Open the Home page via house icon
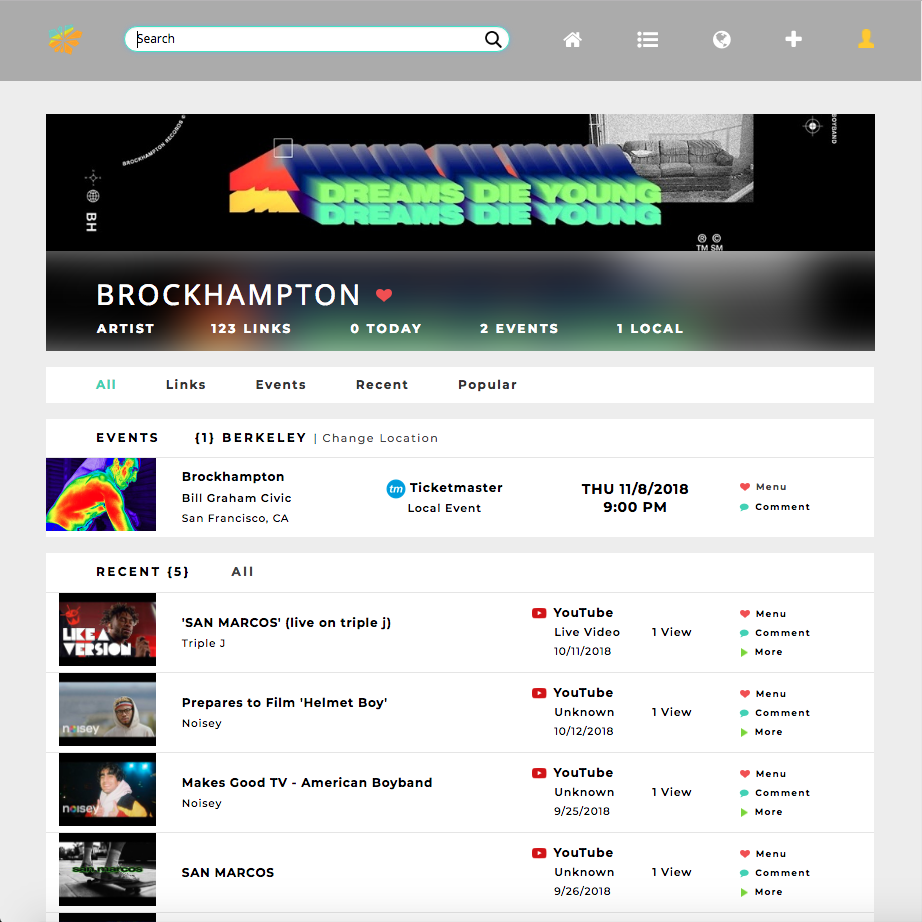Viewport: 922px width, 922px height. tap(572, 39)
